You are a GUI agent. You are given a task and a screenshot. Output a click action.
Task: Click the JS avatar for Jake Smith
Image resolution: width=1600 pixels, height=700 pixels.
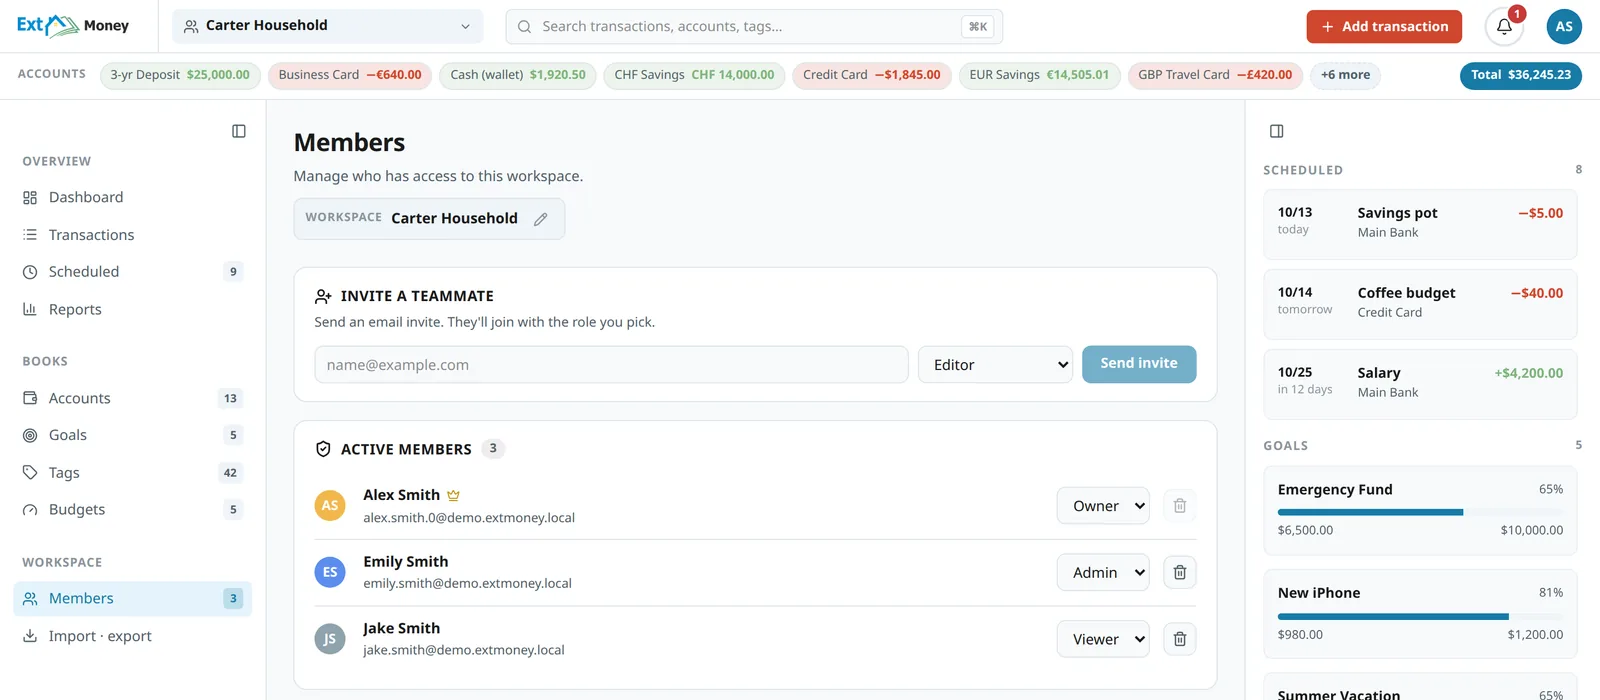click(330, 639)
